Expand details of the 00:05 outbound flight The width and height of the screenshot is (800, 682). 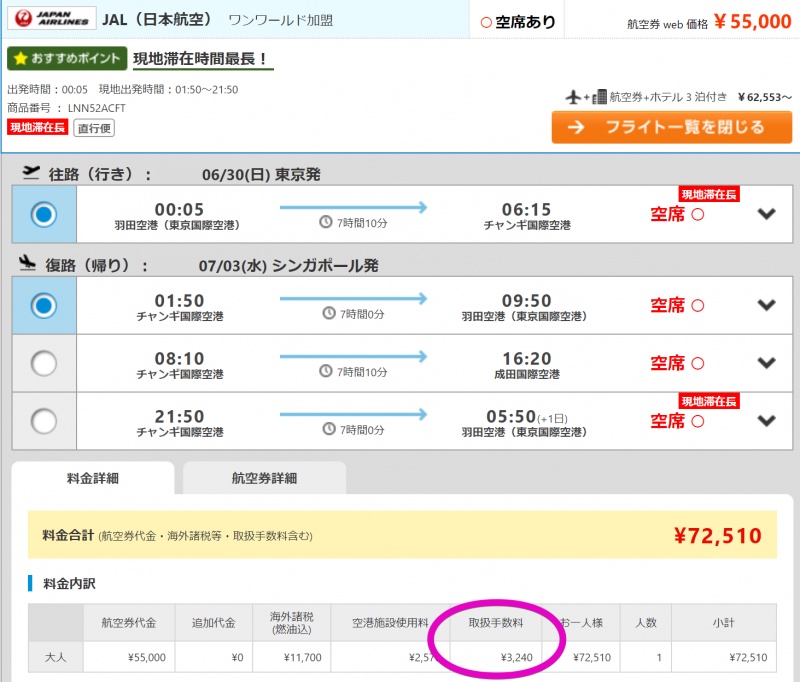pos(766,214)
